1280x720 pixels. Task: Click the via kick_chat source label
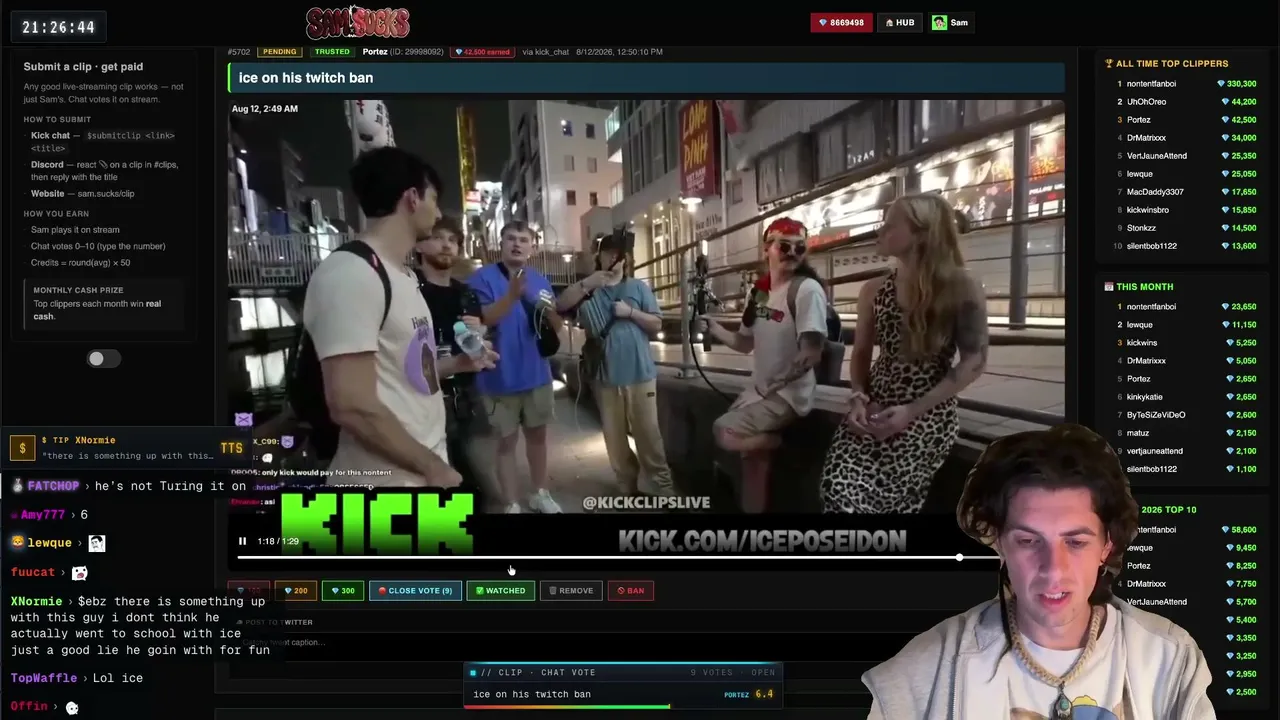[545, 52]
